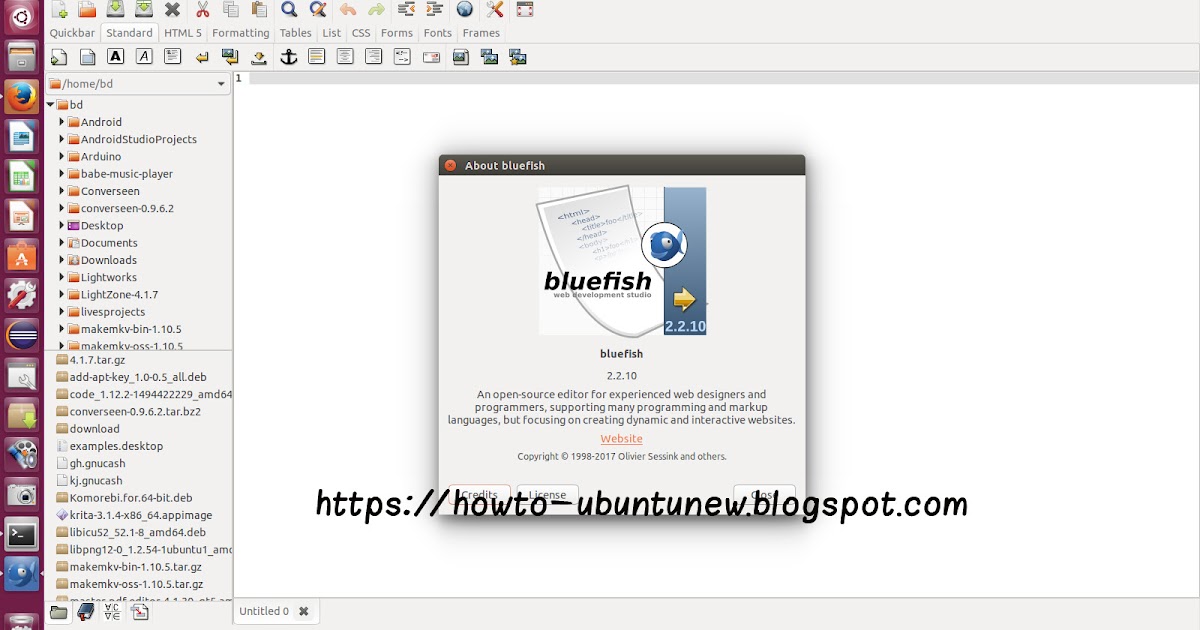1200x630 pixels.
Task: Expand the Android folder
Action: point(62,122)
